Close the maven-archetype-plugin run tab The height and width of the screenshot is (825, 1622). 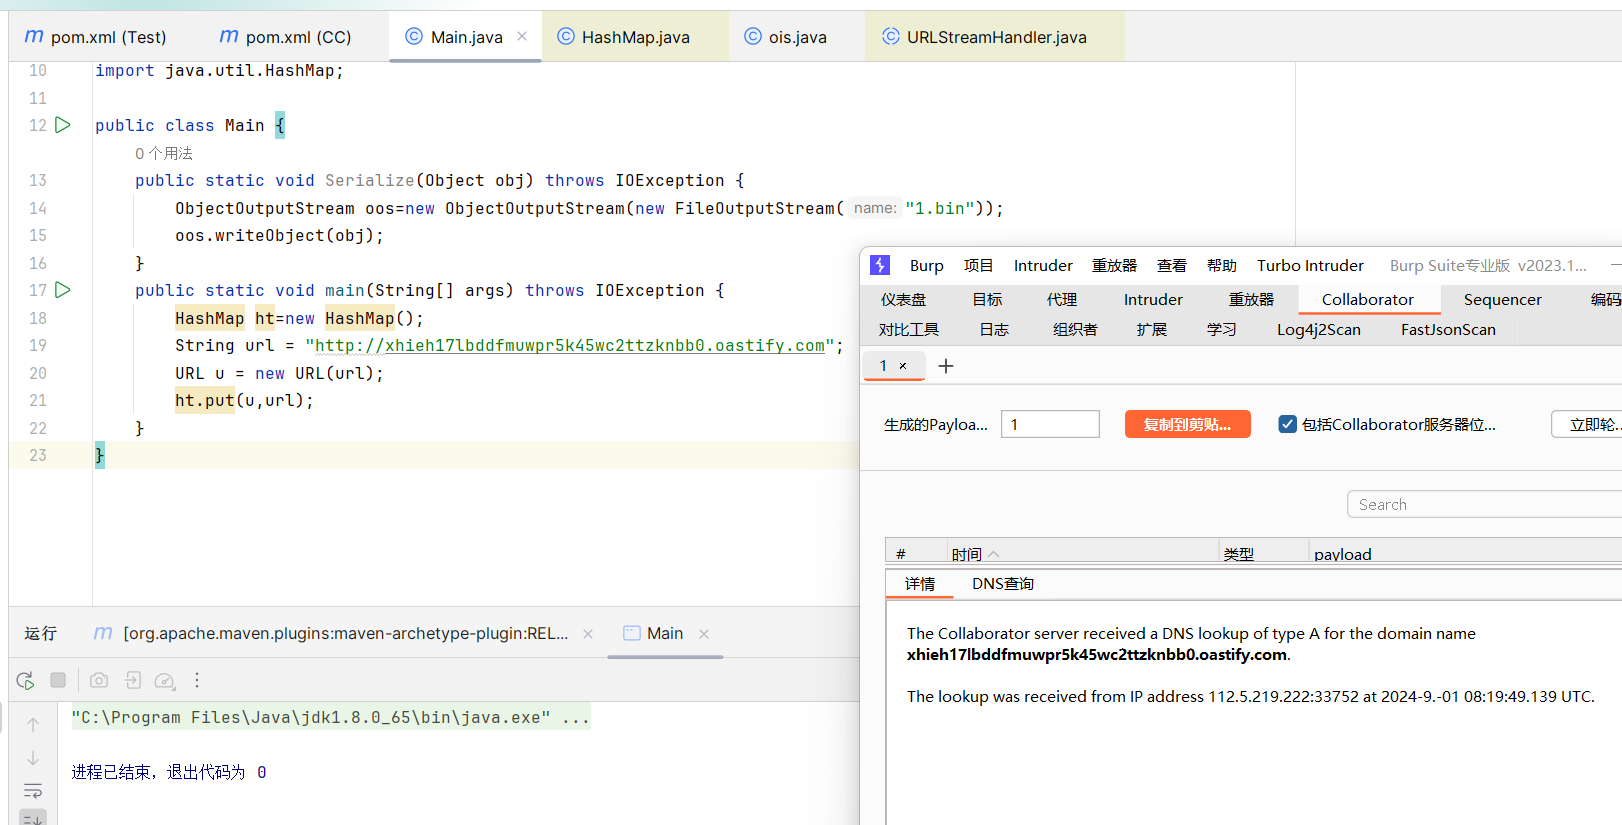point(588,634)
